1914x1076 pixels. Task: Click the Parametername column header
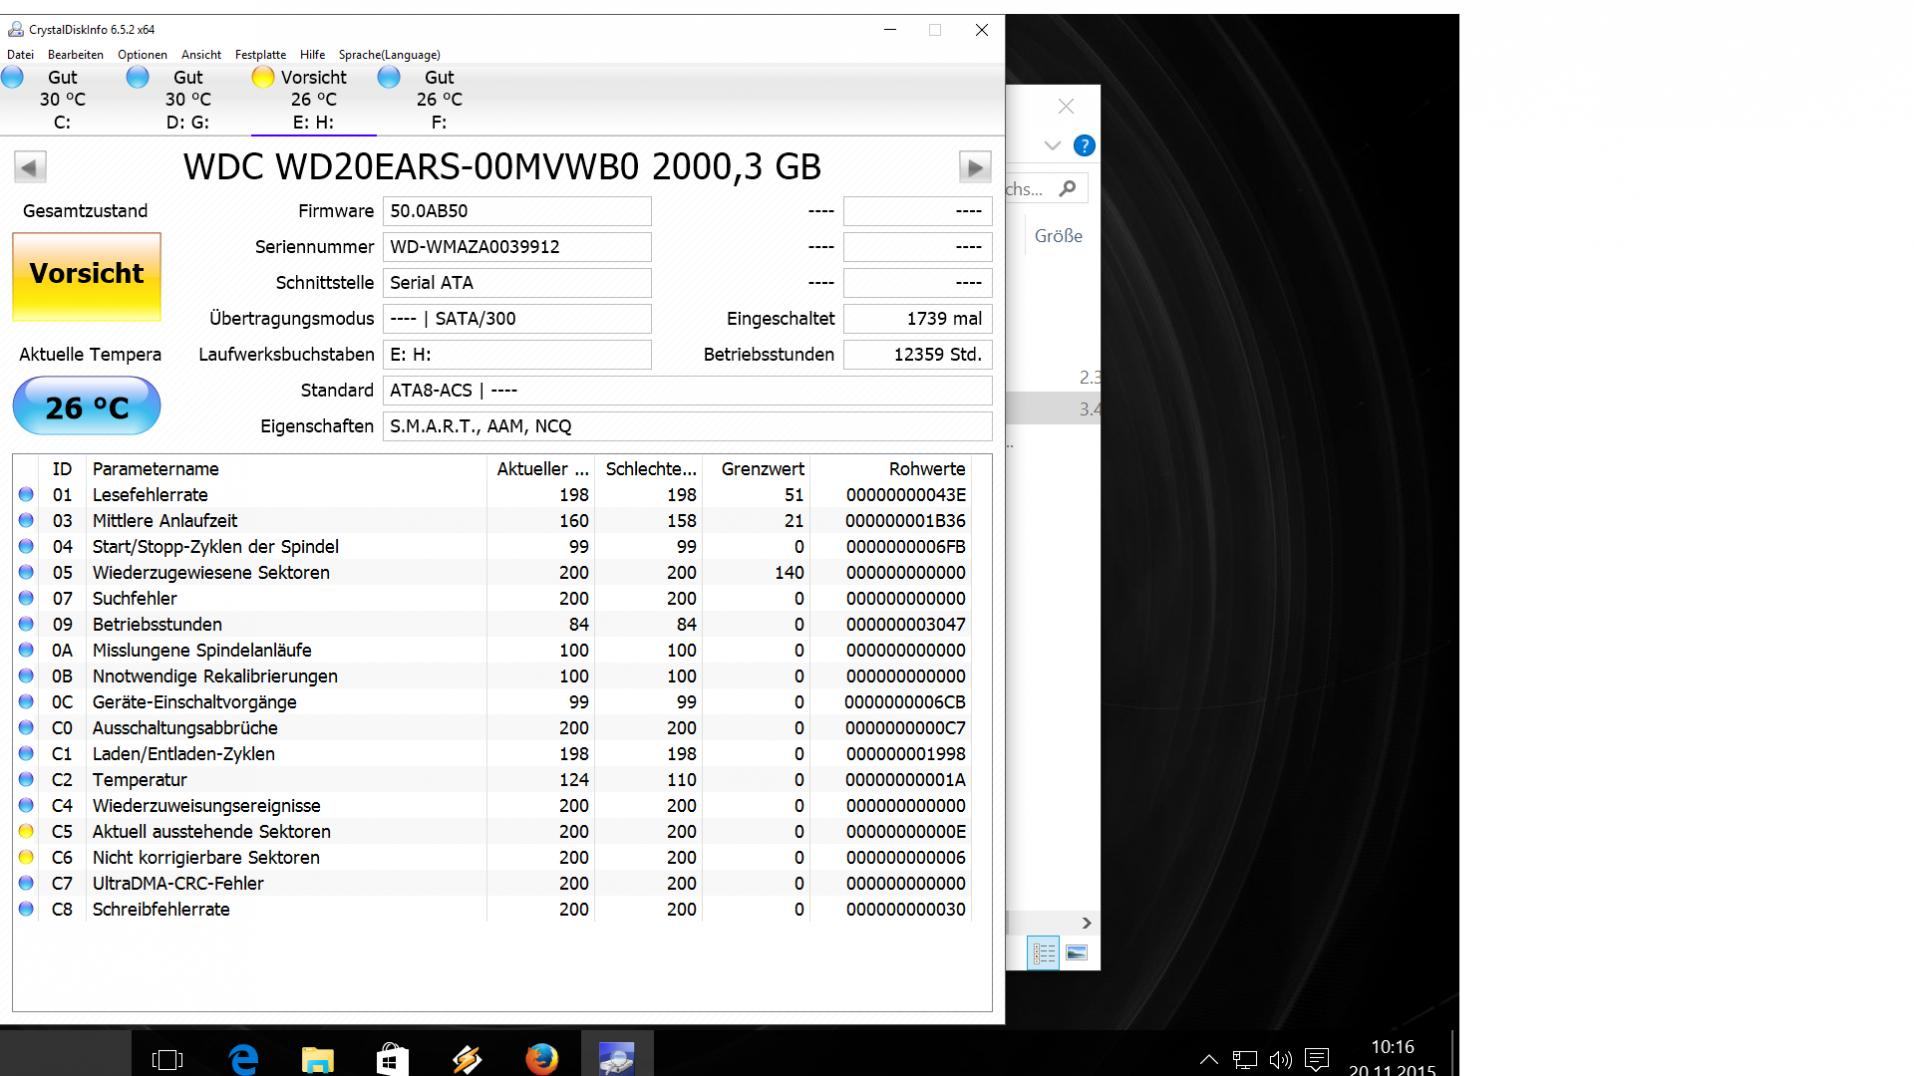[286, 469]
